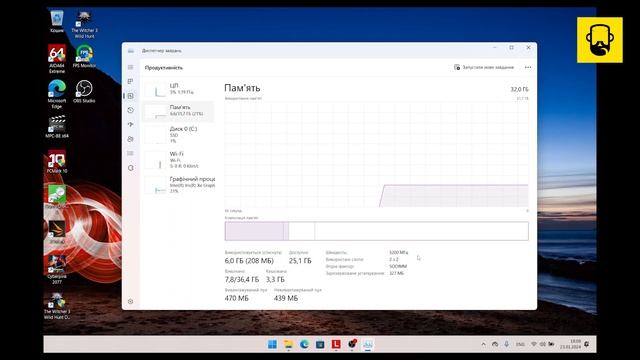
Task: Click the memory usage graph area
Action: 376,154
